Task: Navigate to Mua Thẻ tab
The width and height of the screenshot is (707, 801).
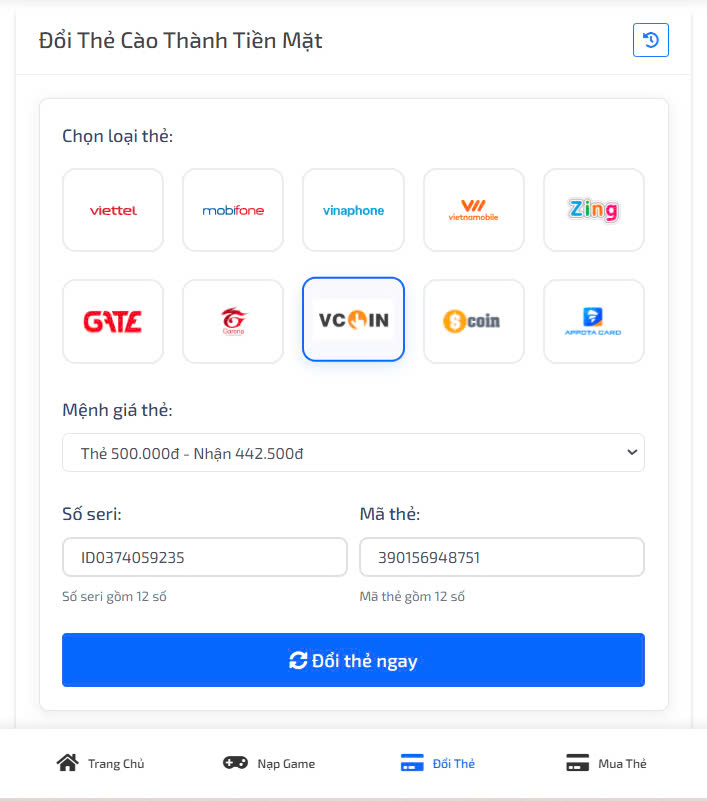Action: click(x=606, y=763)
